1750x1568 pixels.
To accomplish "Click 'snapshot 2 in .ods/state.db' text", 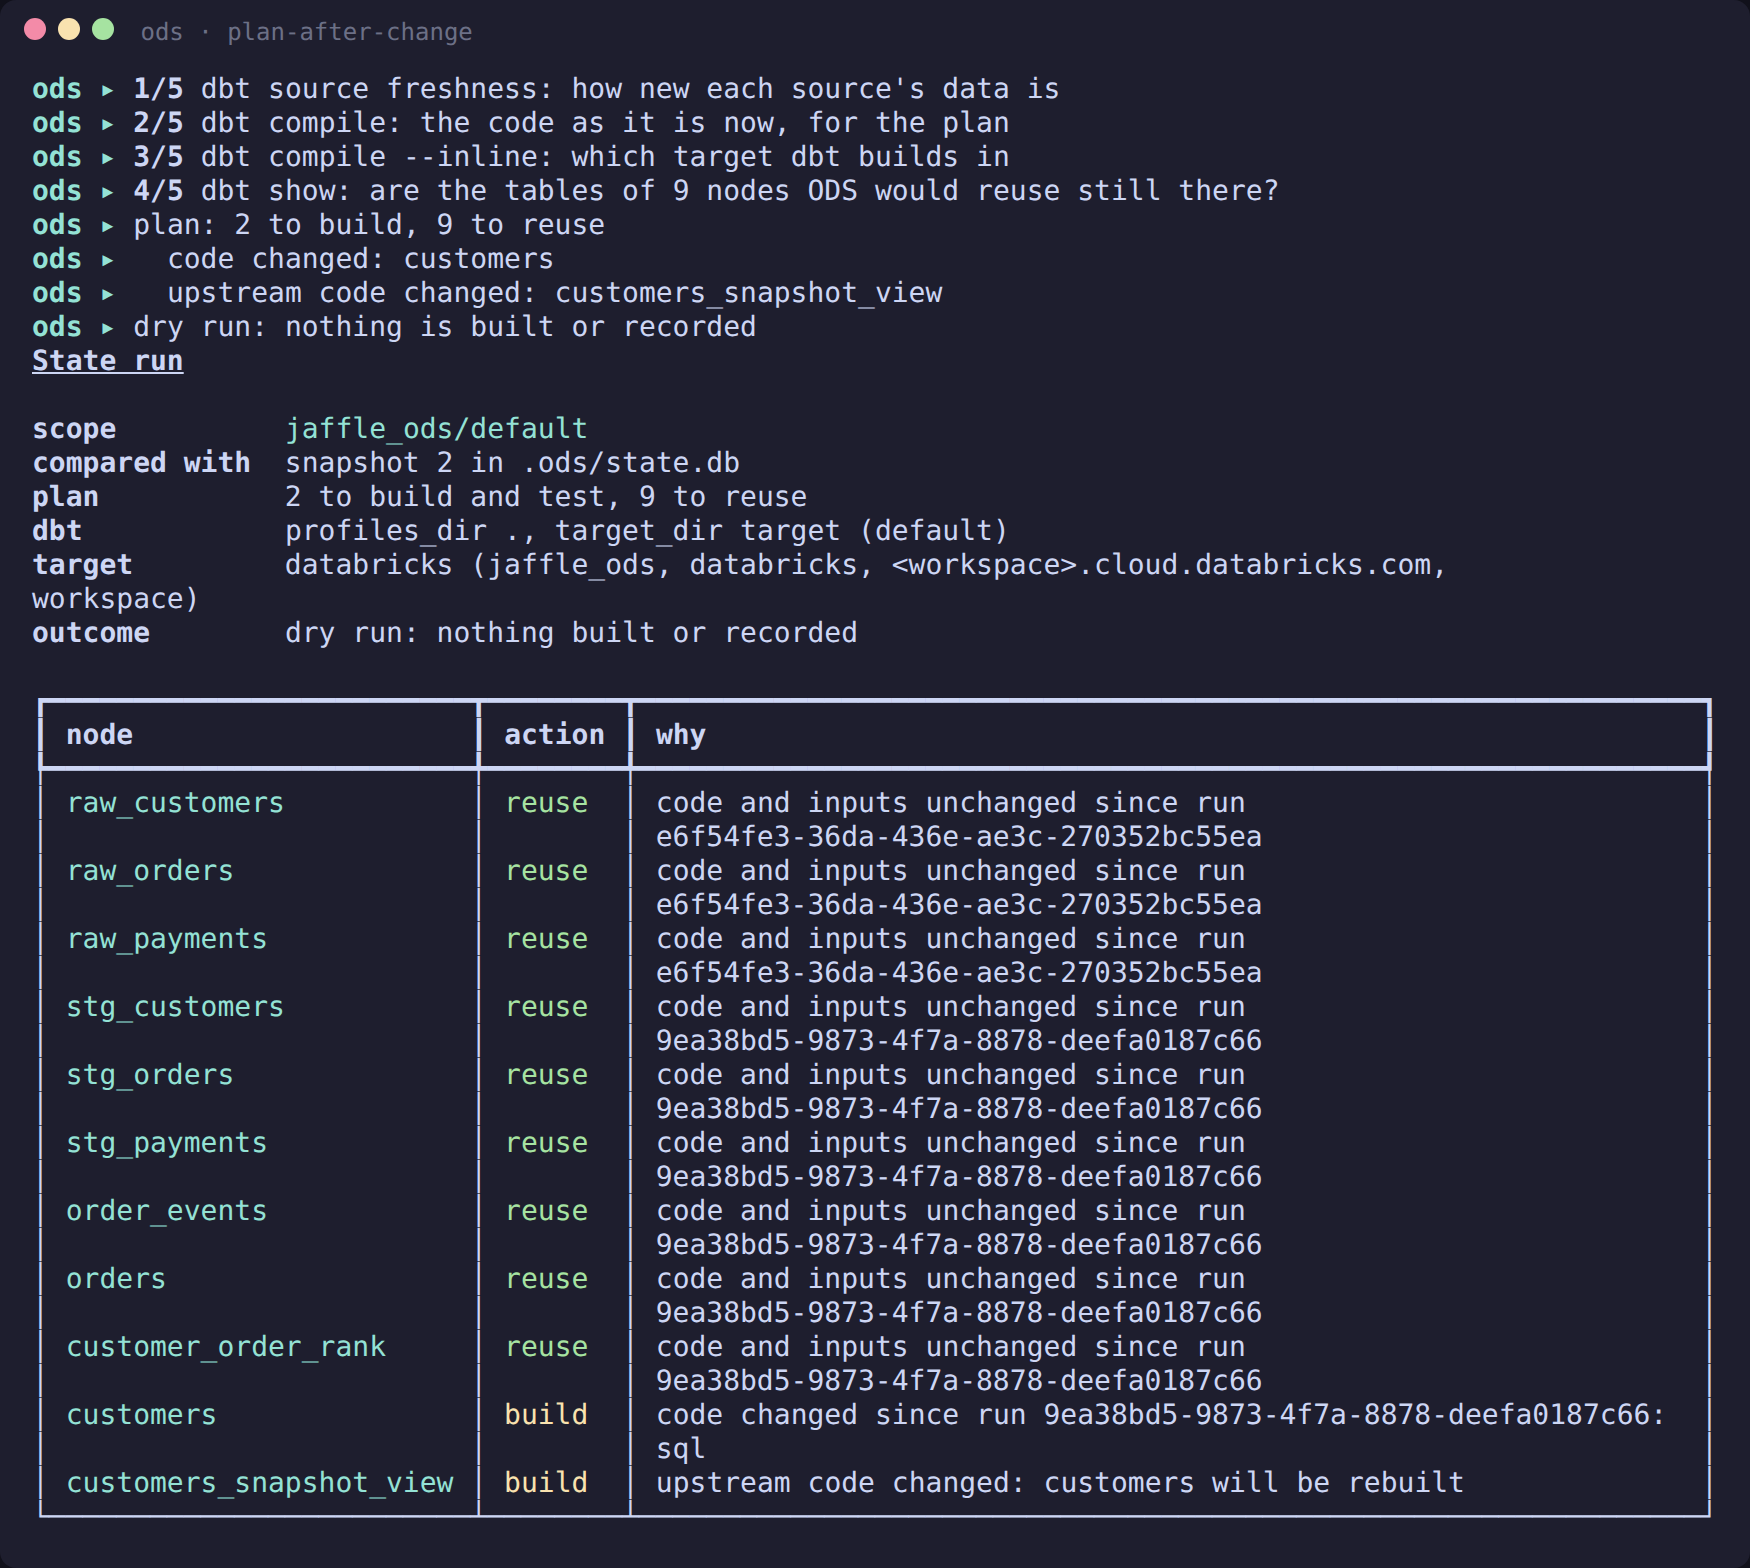I will (512, 463).
